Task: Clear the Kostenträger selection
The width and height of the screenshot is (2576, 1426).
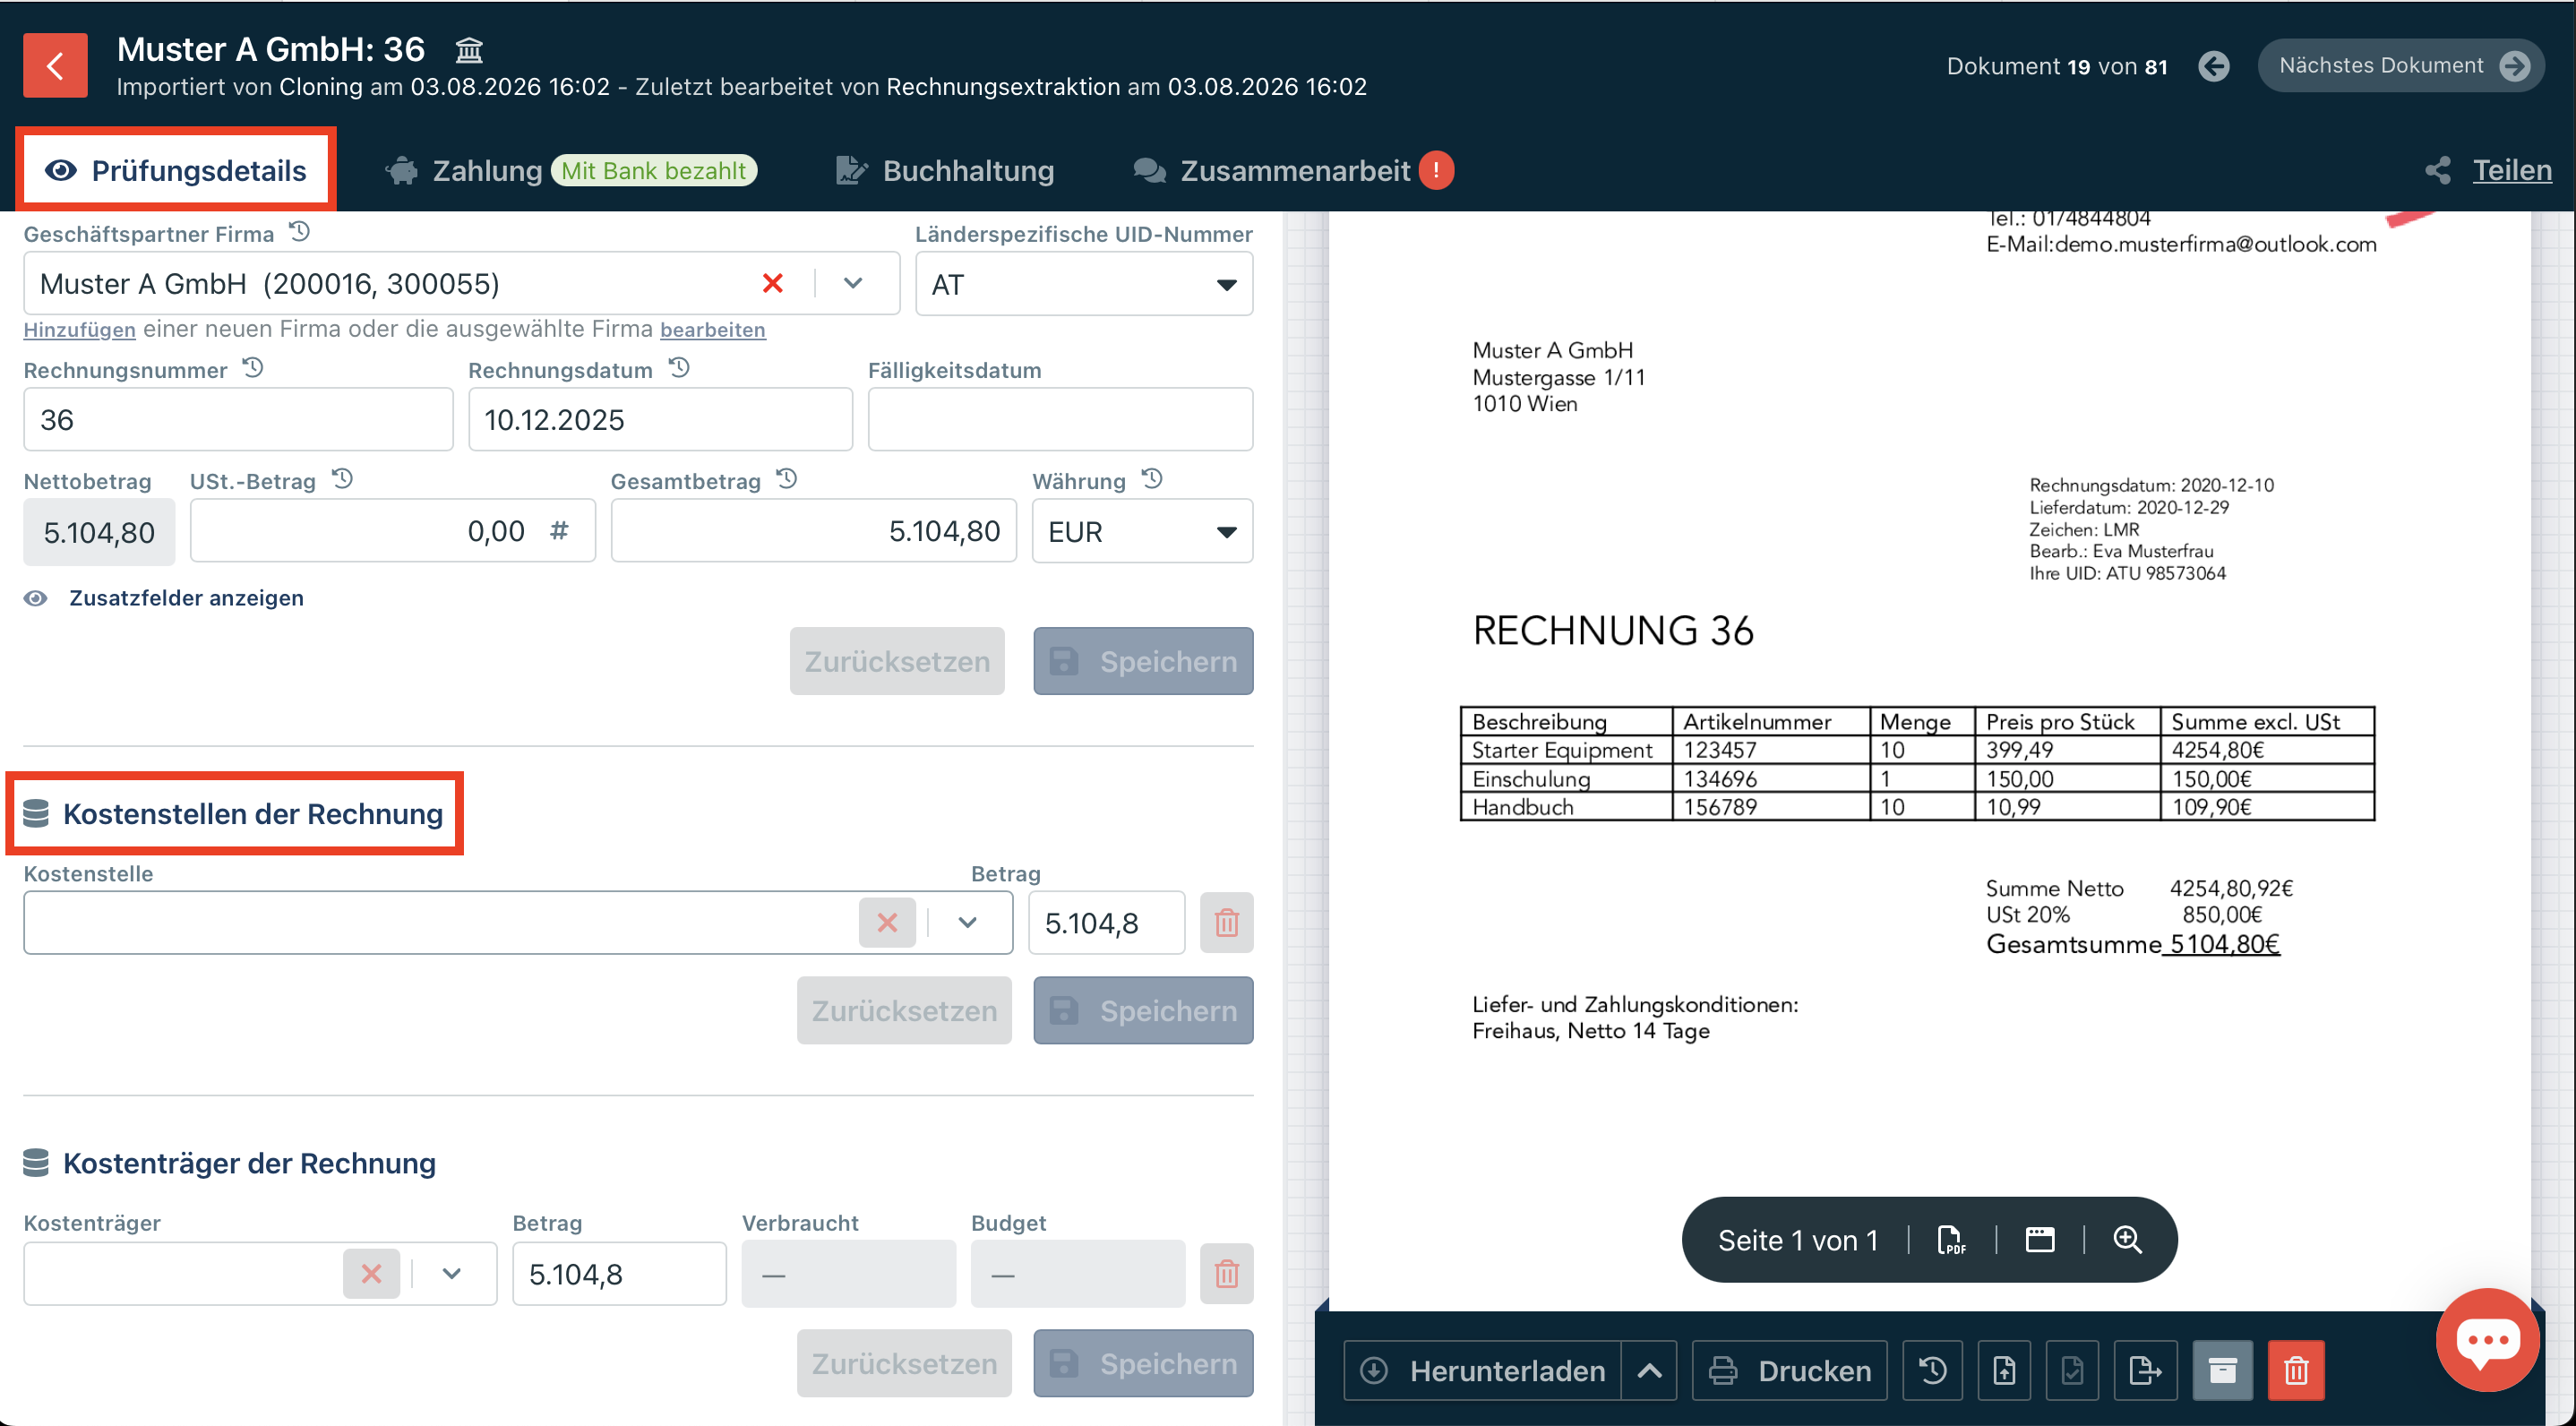Action: coord(371,1274)
